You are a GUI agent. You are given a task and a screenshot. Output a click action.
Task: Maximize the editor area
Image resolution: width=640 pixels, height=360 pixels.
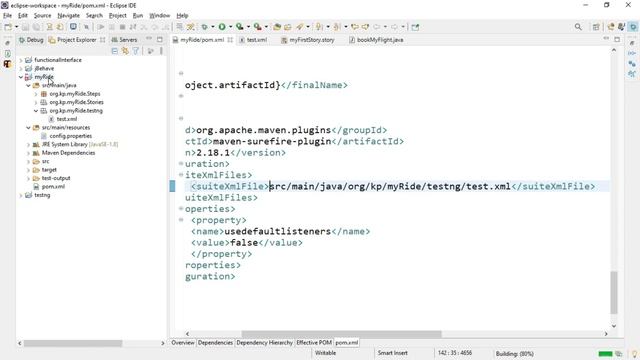tap(617, 40)
